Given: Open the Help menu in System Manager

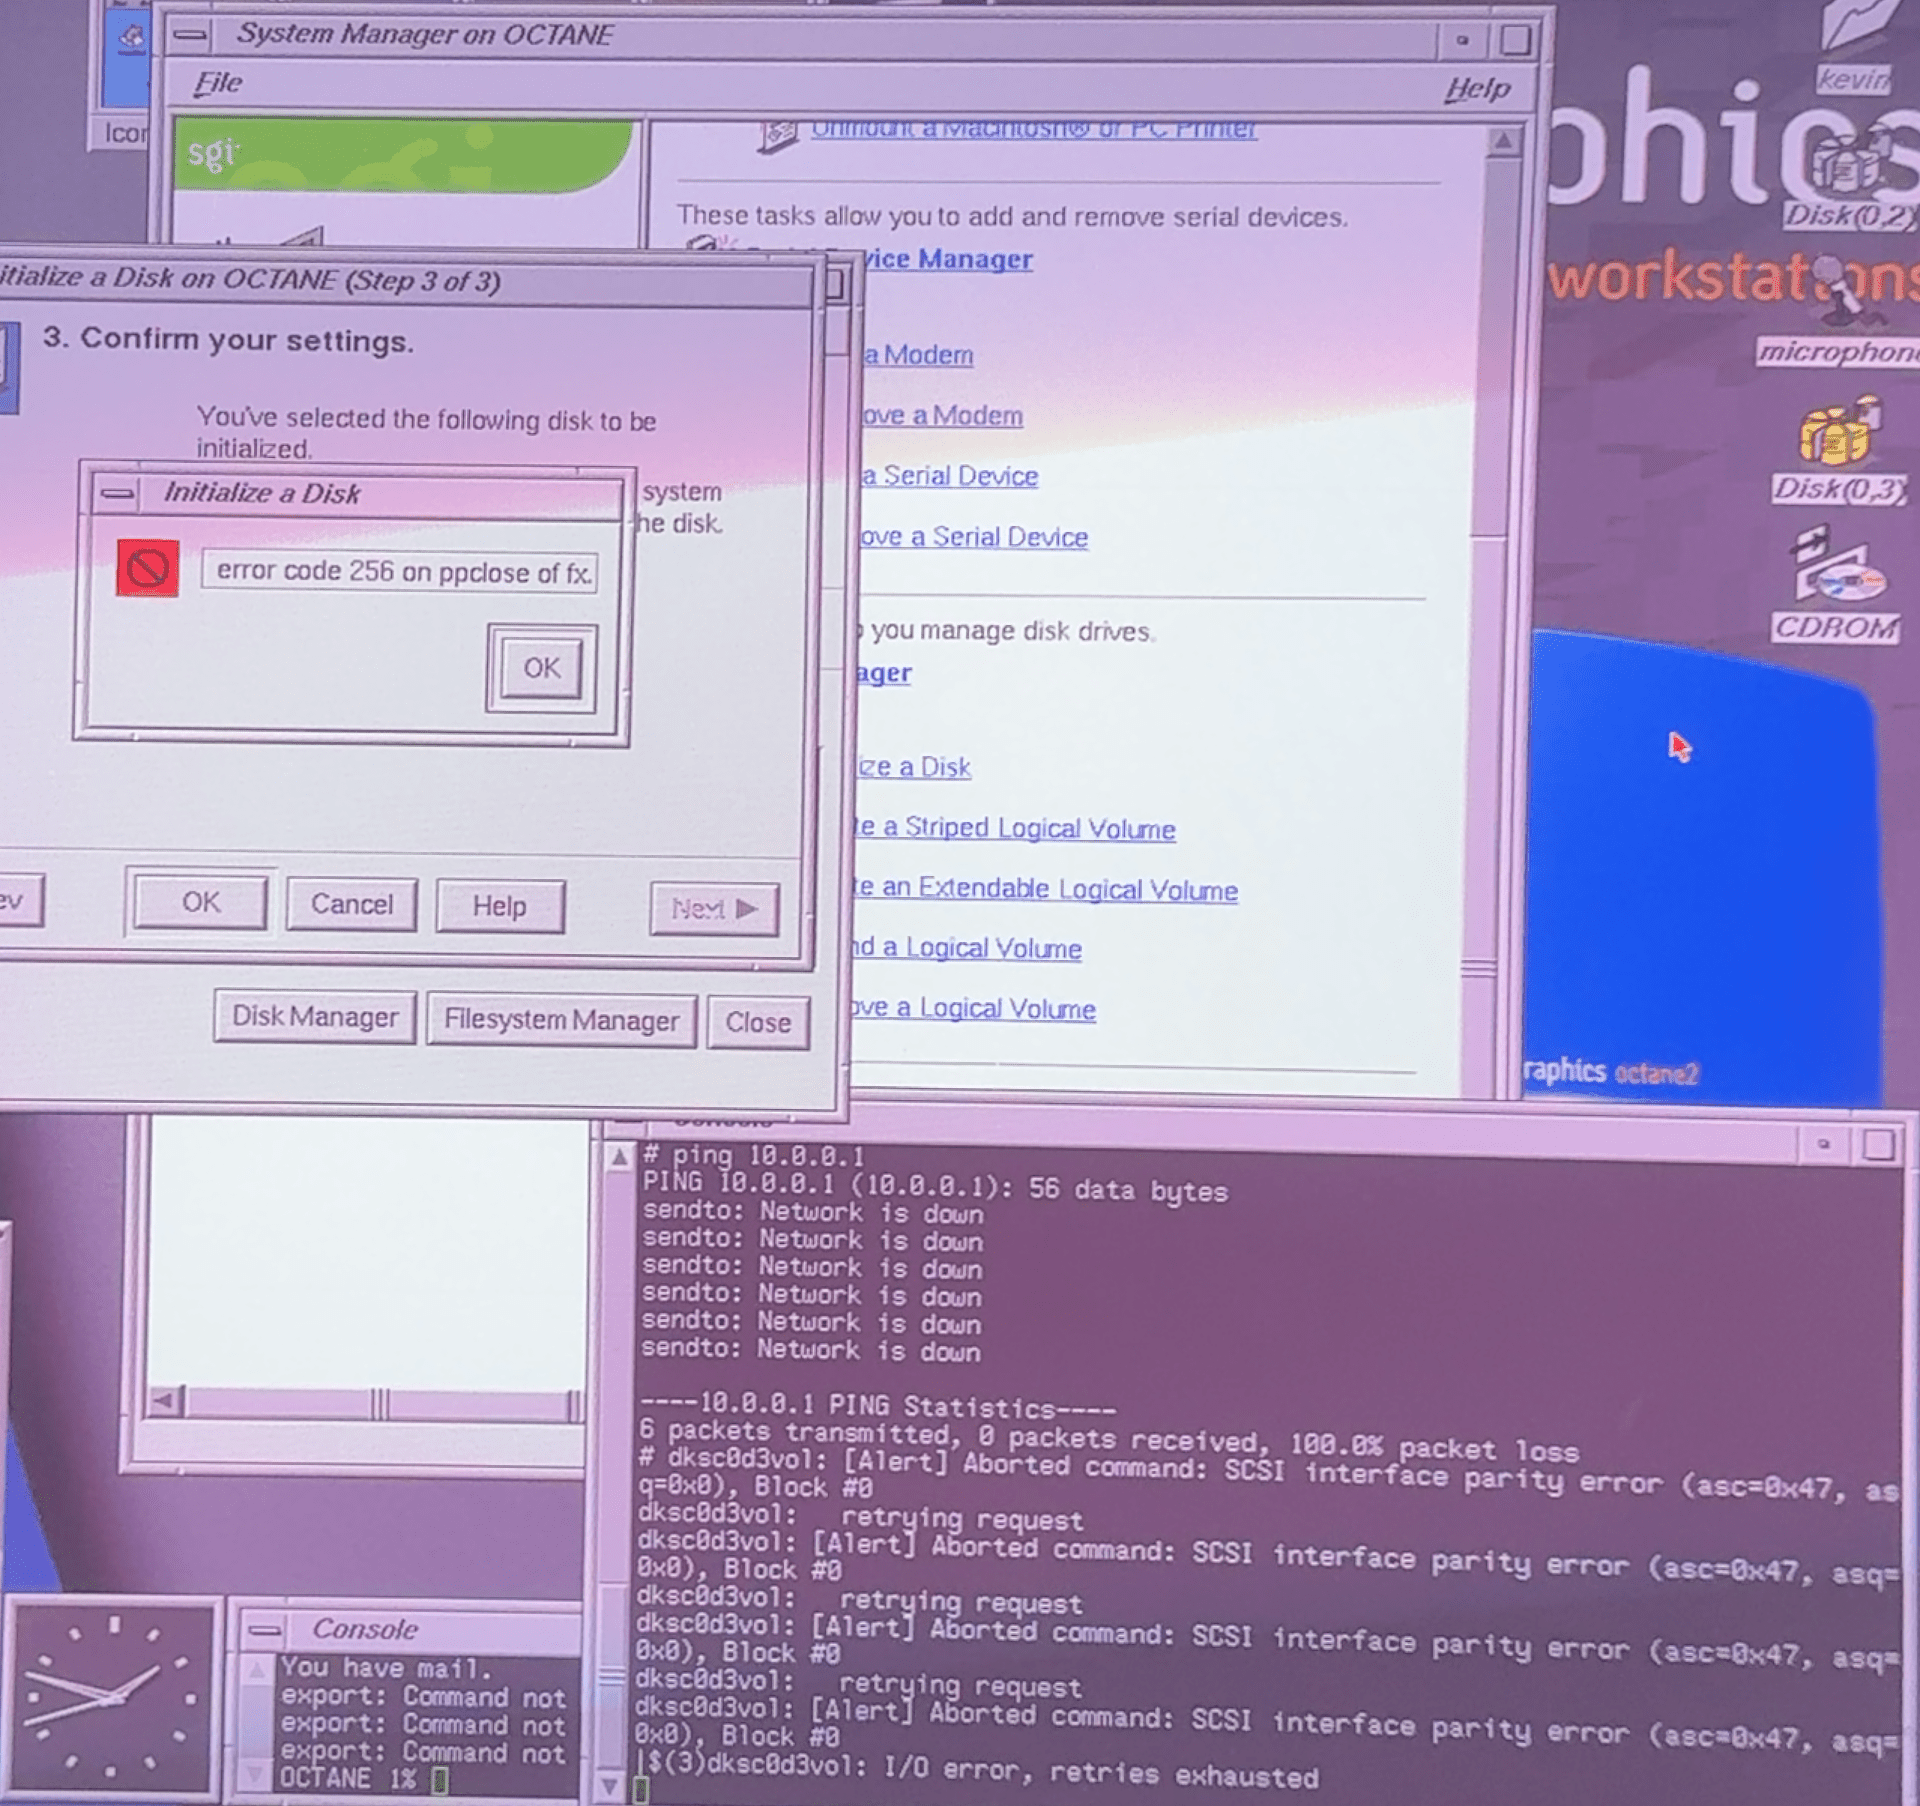Looking at the screenshot, I should pos(1477,90).
